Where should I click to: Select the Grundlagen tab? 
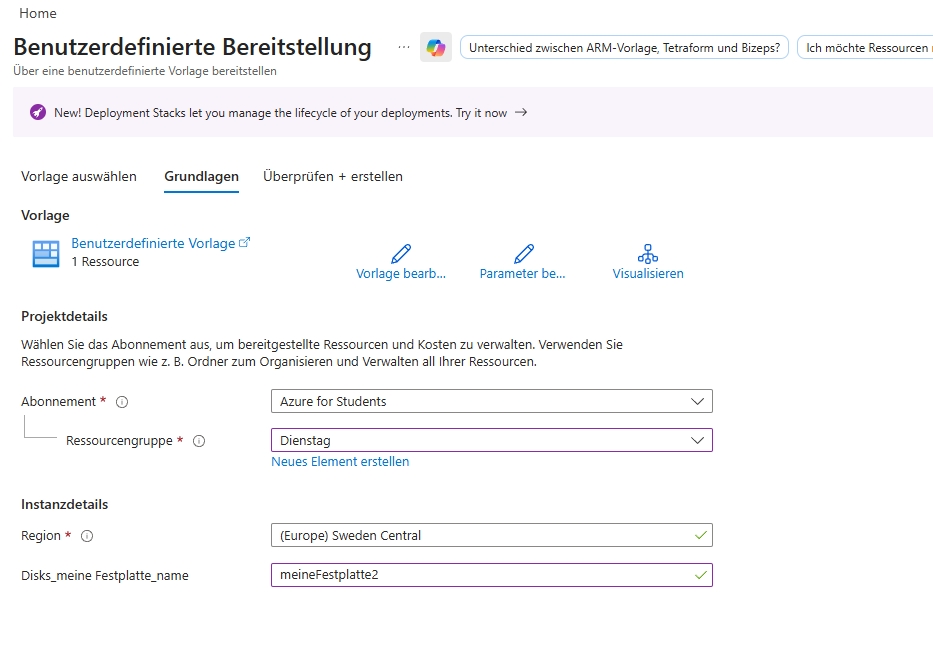coord(201,177)
